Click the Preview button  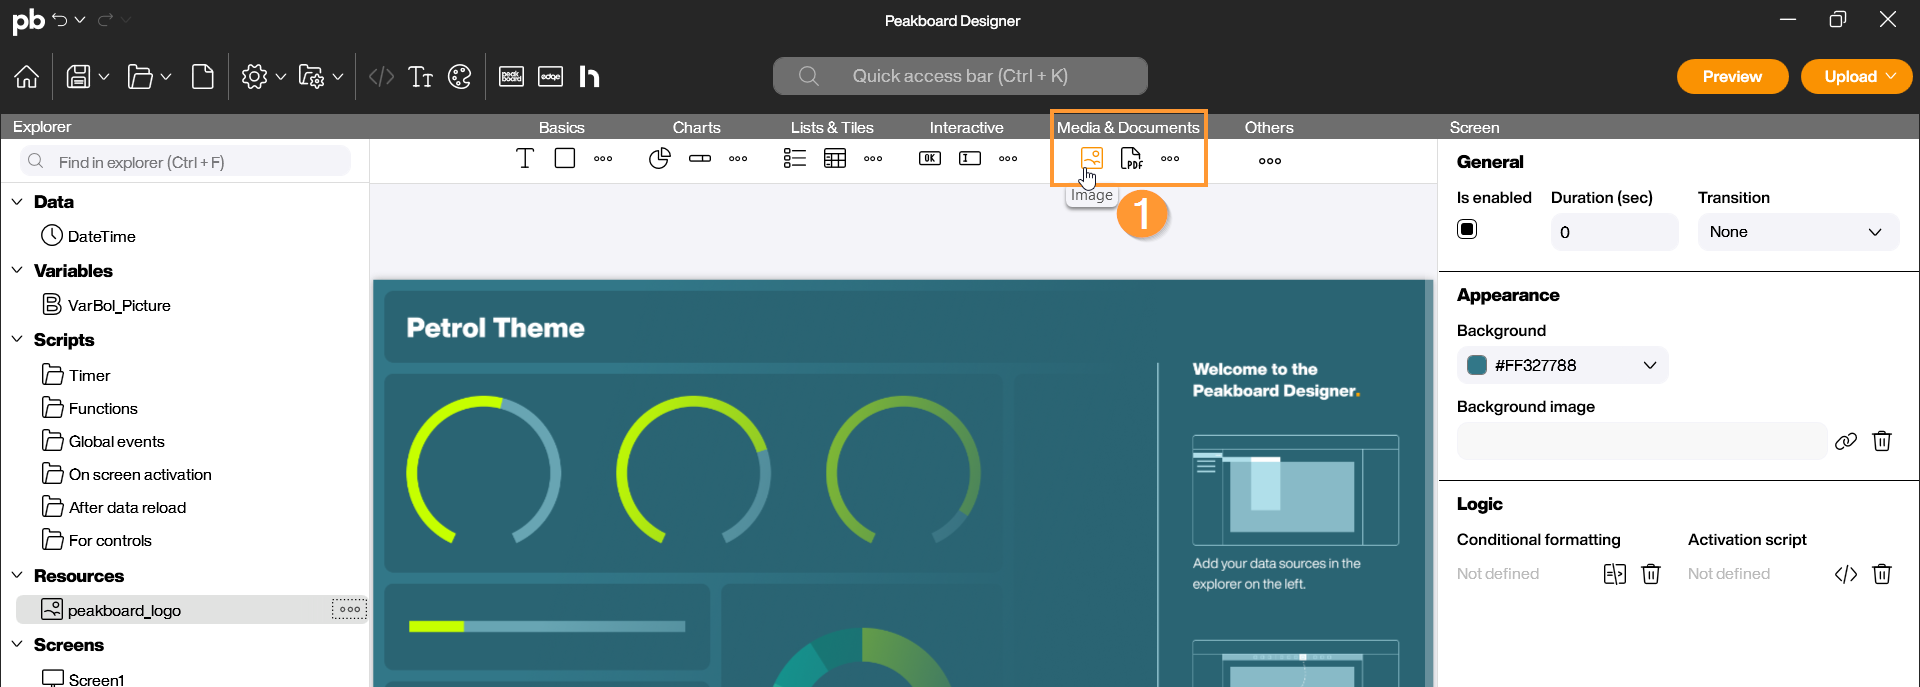coord(1732,77)
